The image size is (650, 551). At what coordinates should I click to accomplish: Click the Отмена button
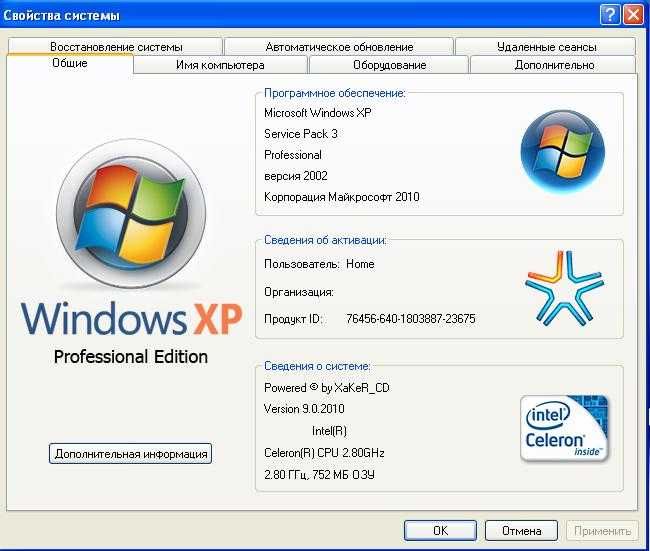click(x=521, y=531)
